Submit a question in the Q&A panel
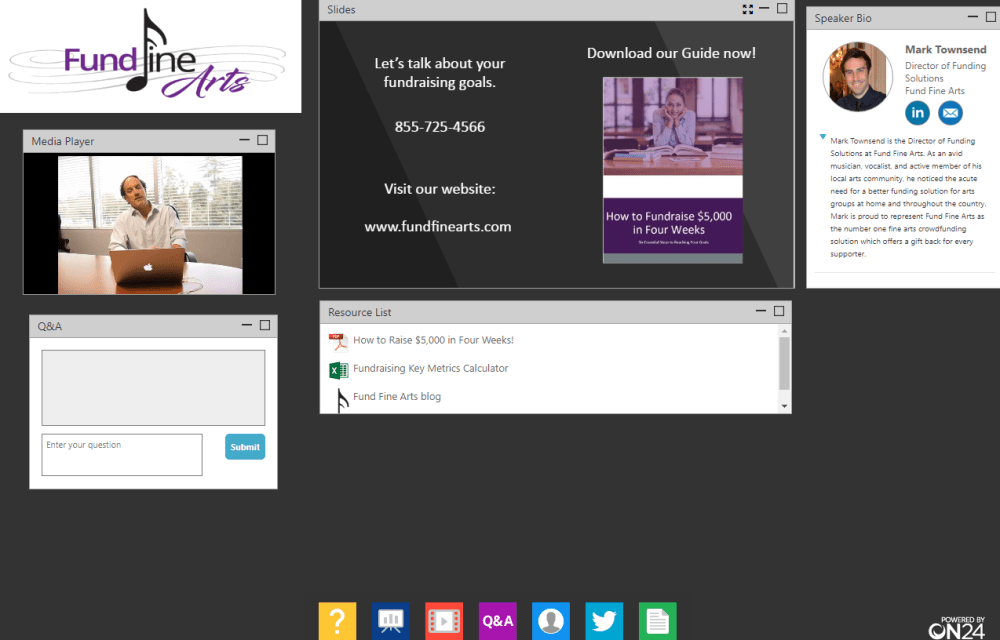 pyautogui.click(x=244, y=447)
